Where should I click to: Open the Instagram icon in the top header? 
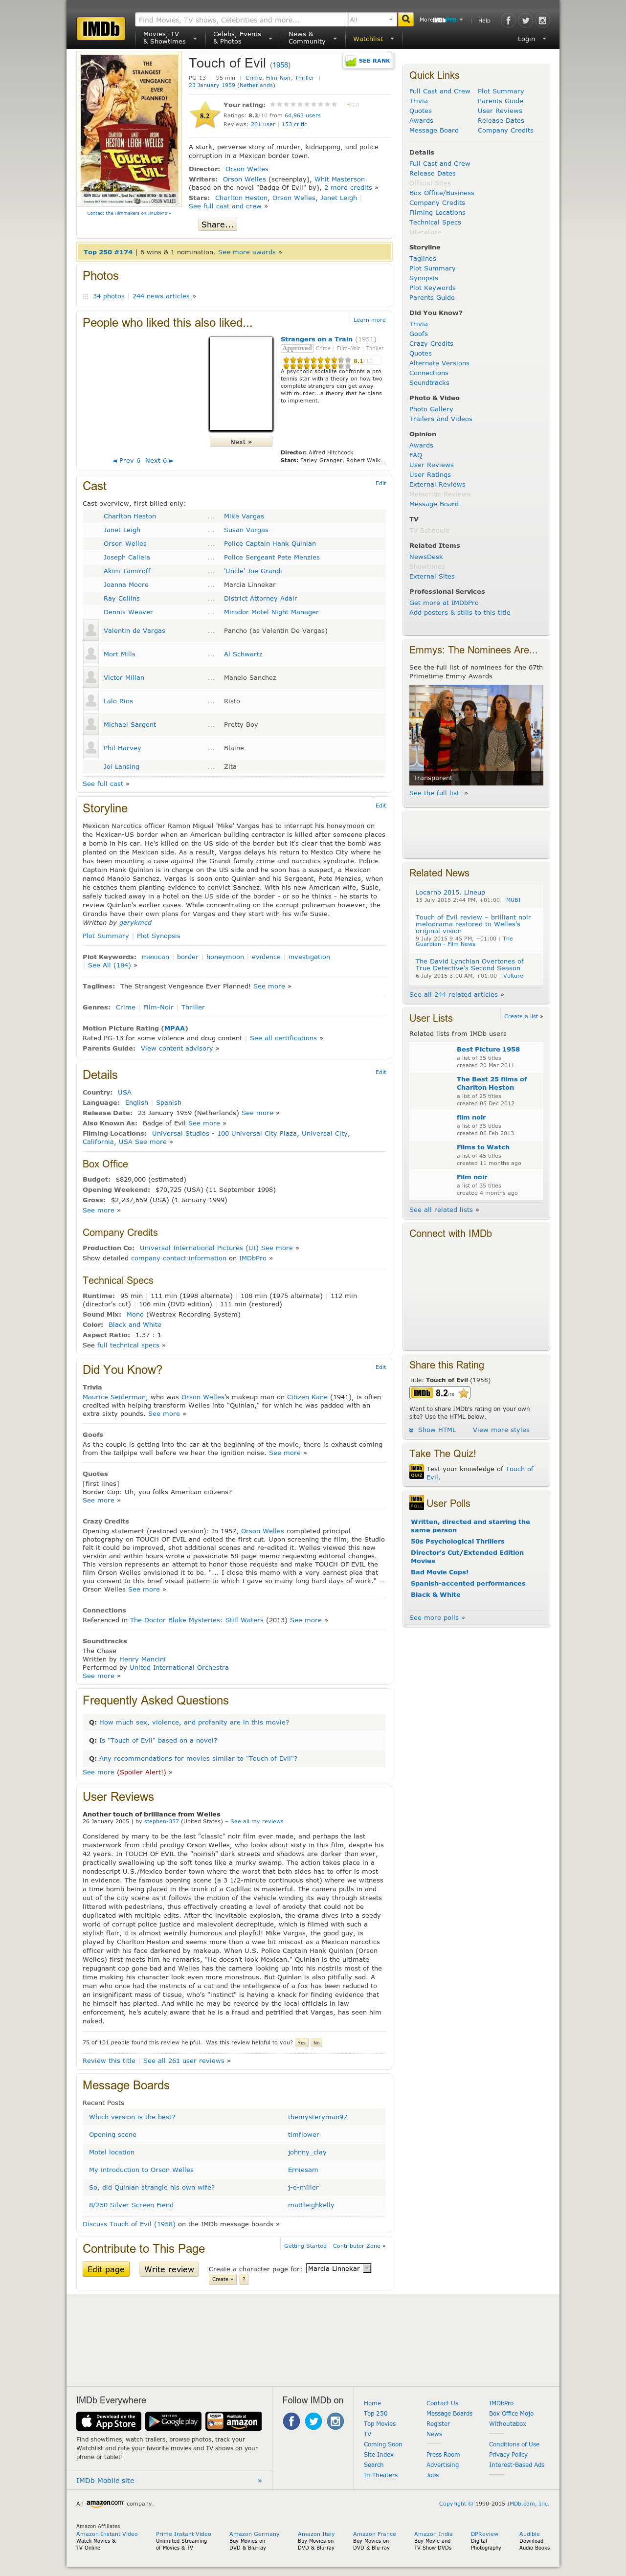coord(543,20)
